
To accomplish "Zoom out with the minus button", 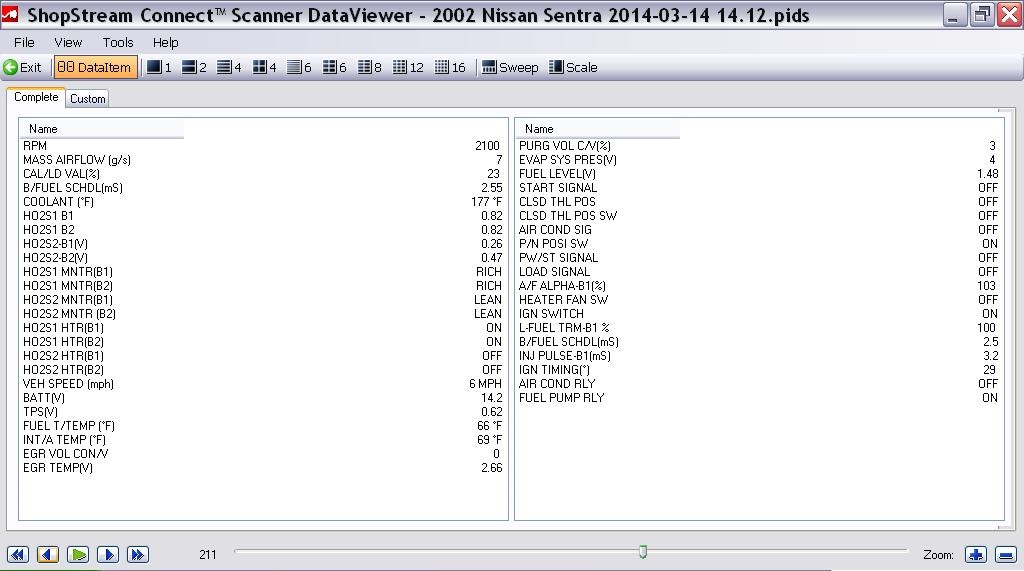I will point(1006,555).
